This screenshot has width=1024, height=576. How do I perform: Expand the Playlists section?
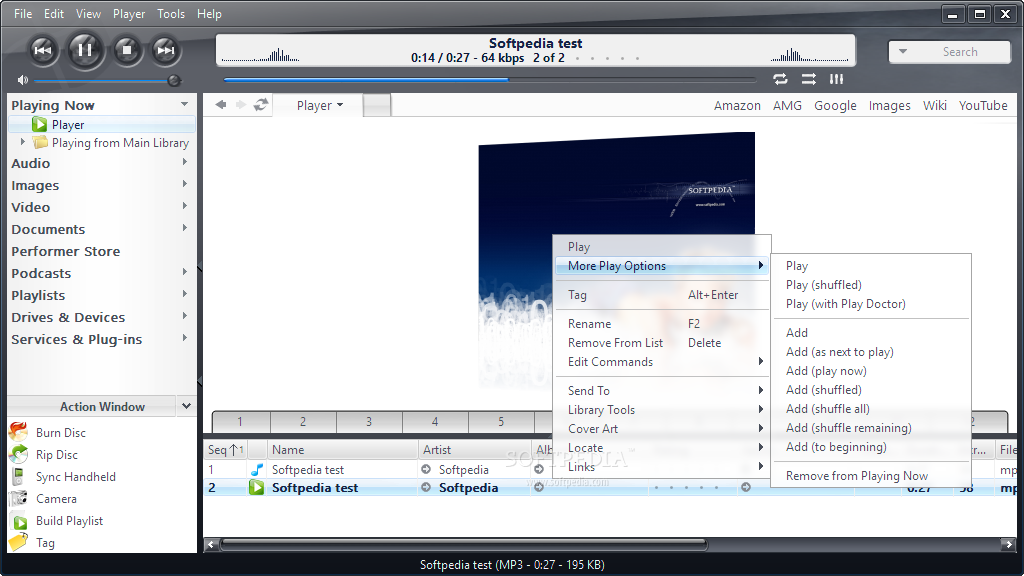(x=185, y=294)
